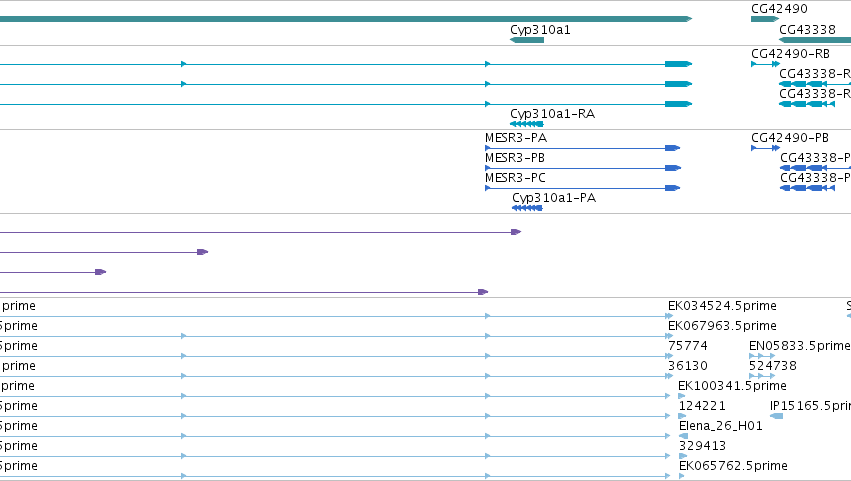Click the EK067963.5prime label
The width and height of the screenshot is (851, 481).
722,326
